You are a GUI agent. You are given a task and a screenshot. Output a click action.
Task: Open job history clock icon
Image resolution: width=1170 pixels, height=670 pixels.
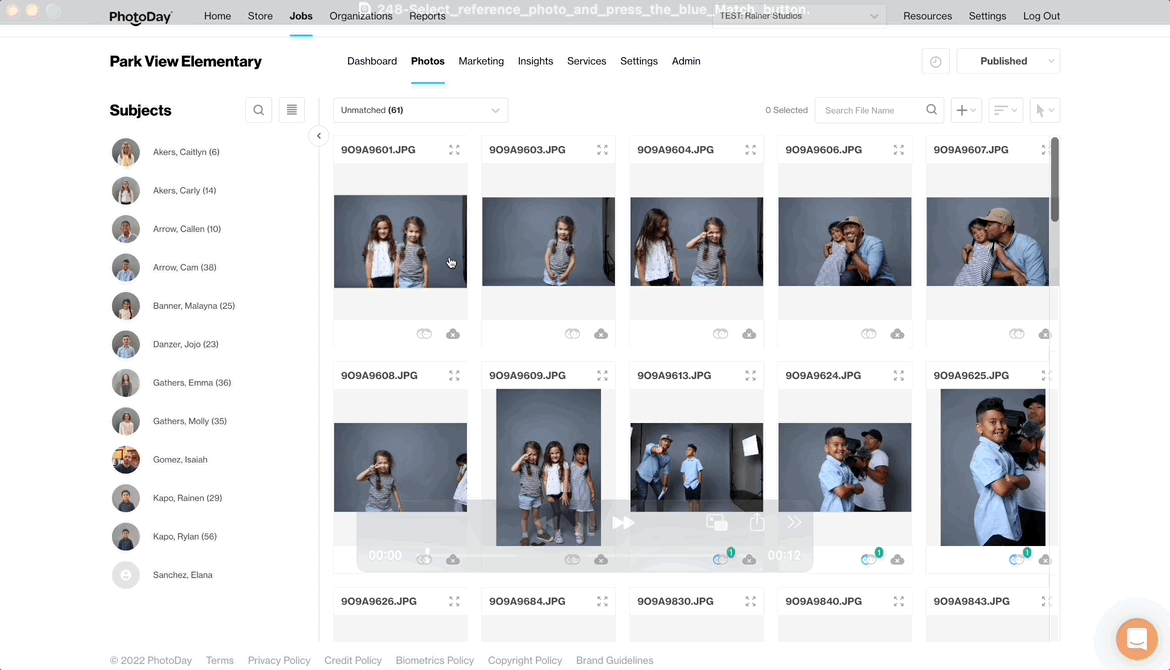(x=935, y=61)
